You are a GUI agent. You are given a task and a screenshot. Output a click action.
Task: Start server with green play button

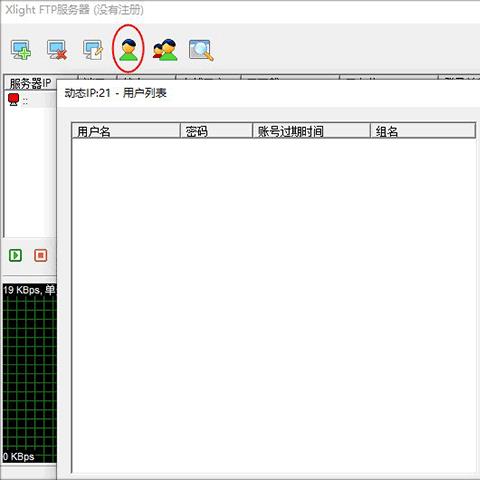coord(15,256)
